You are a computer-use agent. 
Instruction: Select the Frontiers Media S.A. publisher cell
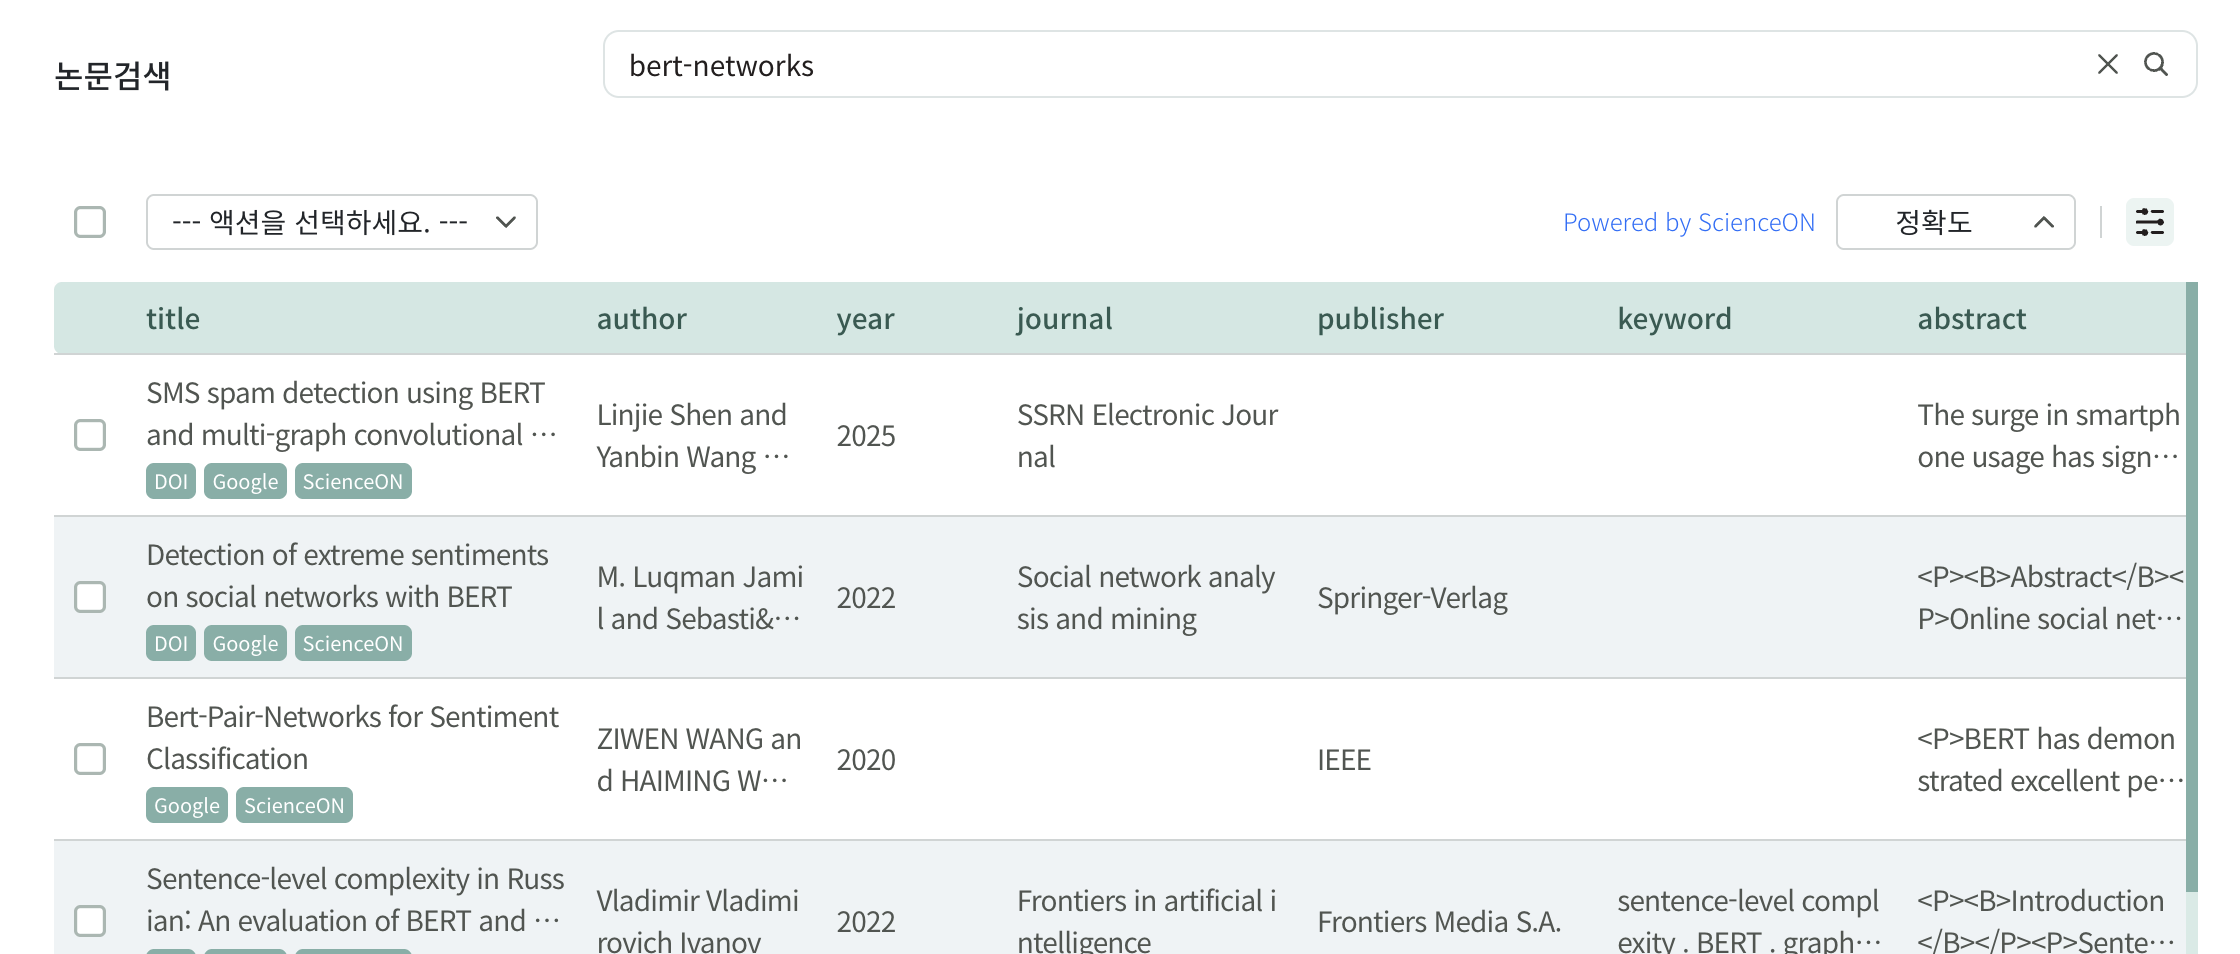click(x=1439, y=922)
